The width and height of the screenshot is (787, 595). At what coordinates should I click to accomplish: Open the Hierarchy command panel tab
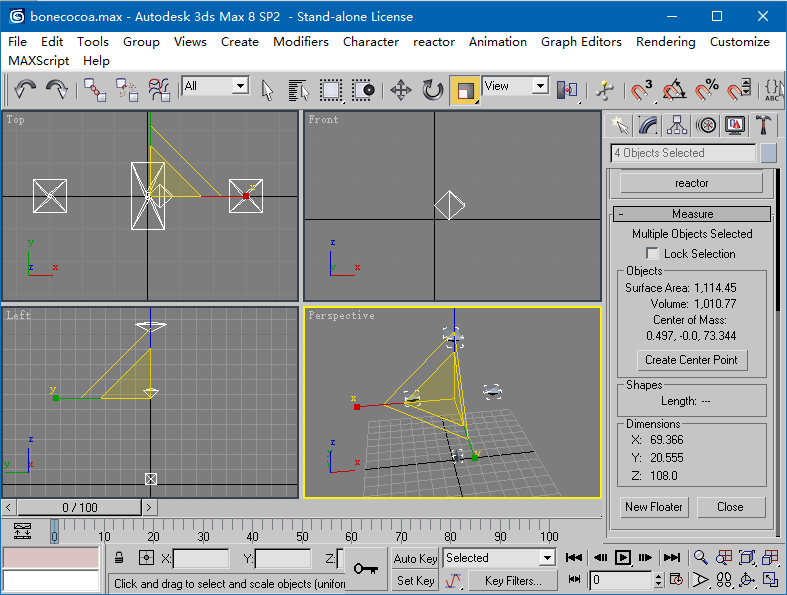pos(678,125)
